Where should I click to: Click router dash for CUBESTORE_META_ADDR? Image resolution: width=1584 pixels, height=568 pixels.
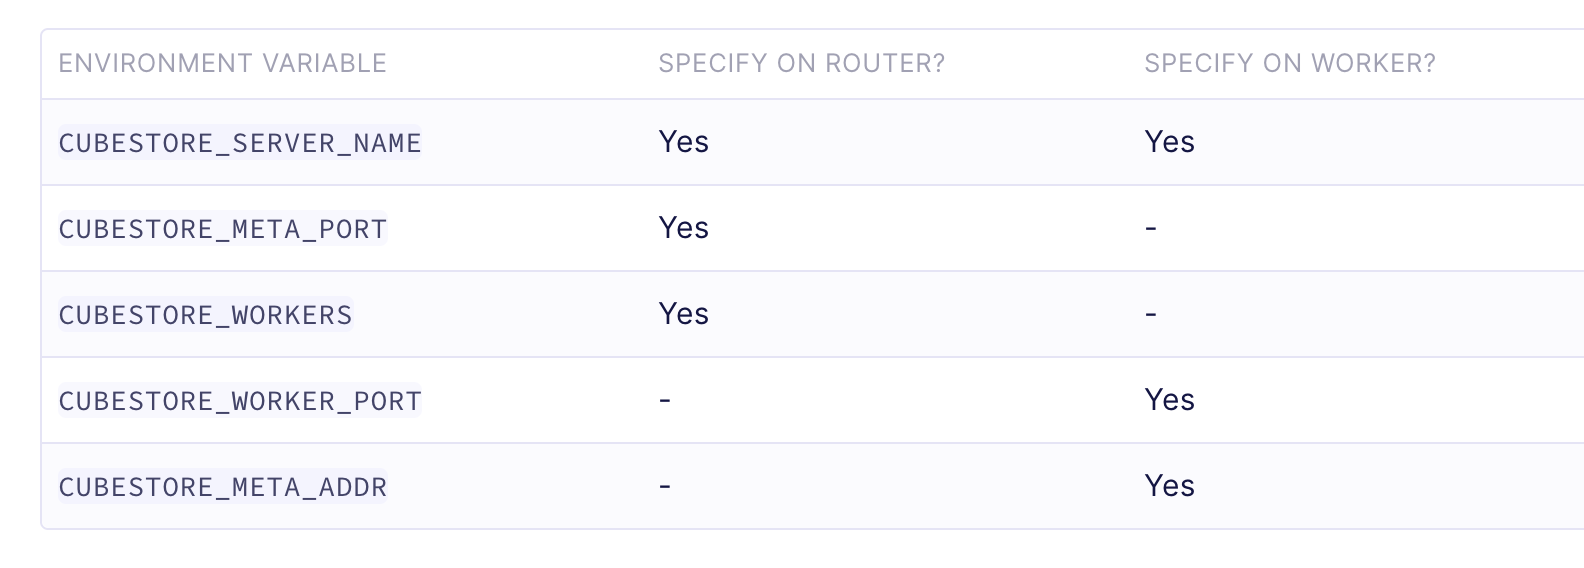pos(665,487)
